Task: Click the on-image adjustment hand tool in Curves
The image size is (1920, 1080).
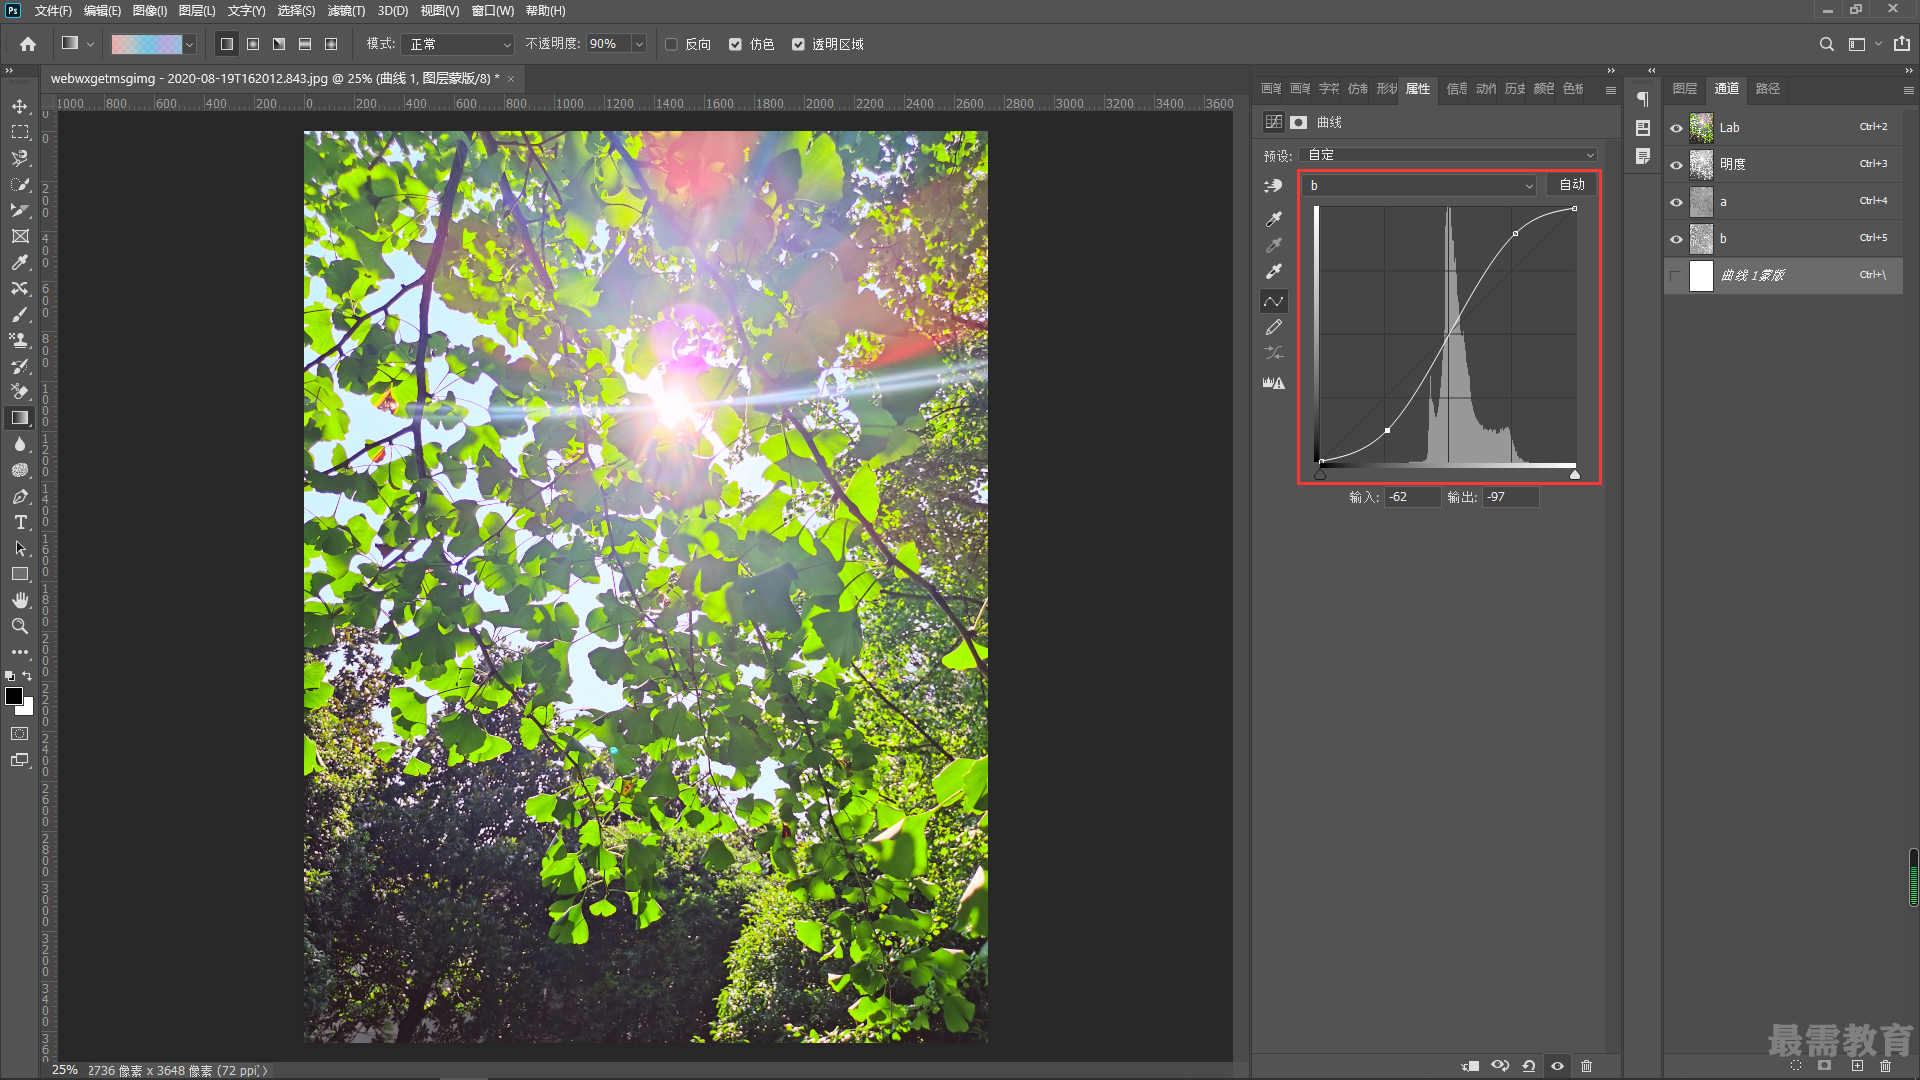Action: pyautogui.click(x=1273, y=186)
